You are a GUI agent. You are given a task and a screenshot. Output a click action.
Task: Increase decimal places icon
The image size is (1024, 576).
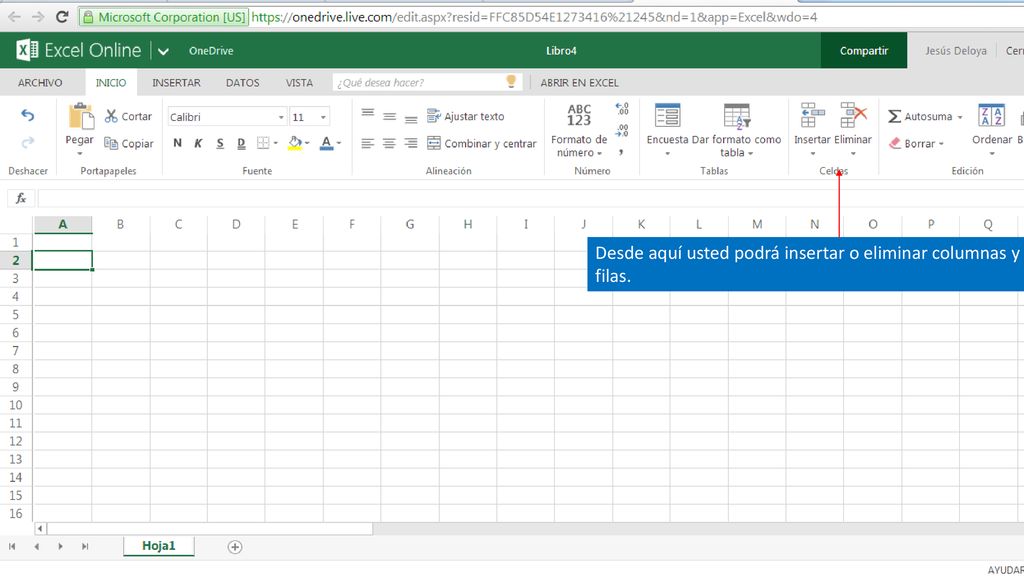pos(622,108)
